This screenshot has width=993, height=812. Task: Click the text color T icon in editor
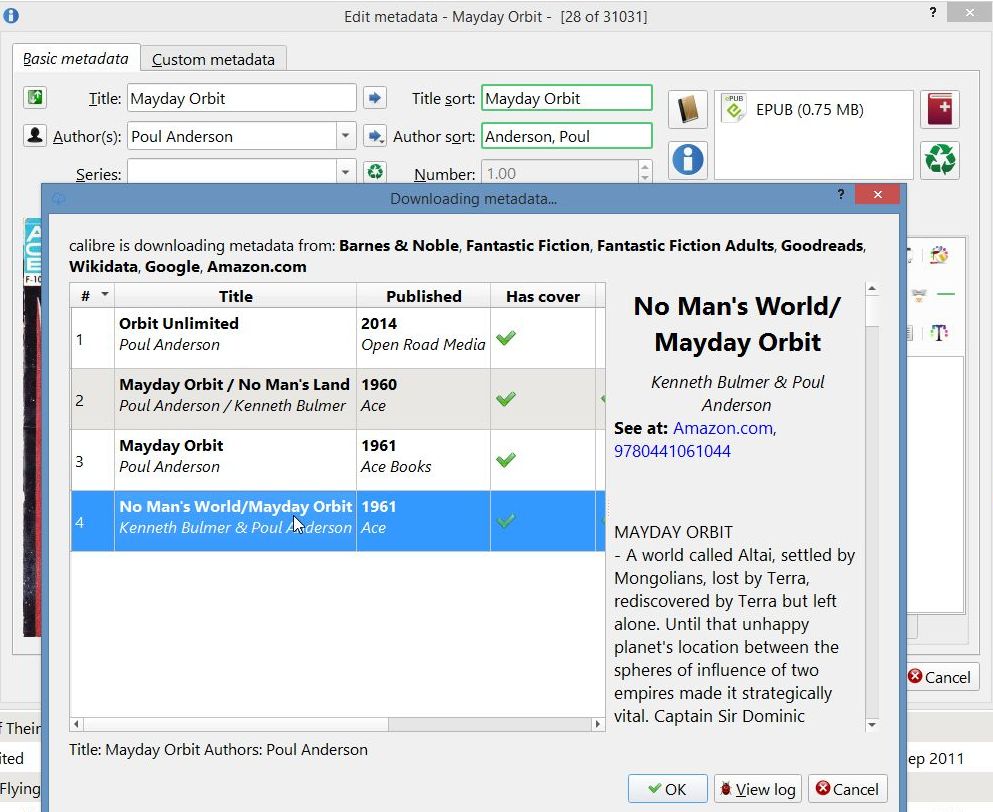[x=939, y=333]
